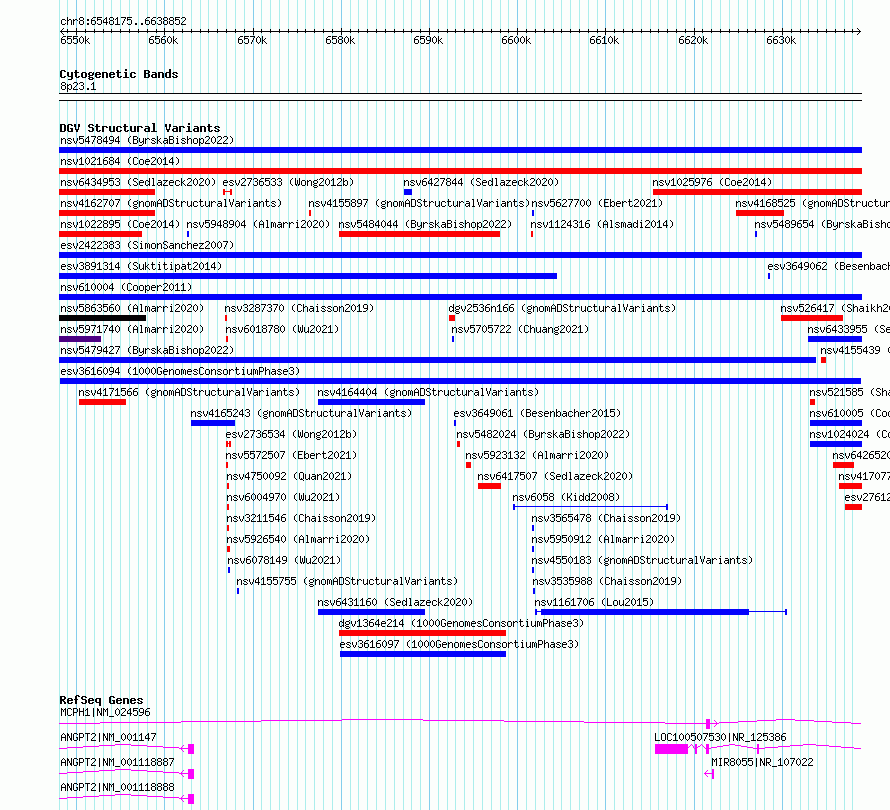This screenshot has width=890, height=810.
Task: Click the 6600k position on ruler
Action: [x=517, y=40]
